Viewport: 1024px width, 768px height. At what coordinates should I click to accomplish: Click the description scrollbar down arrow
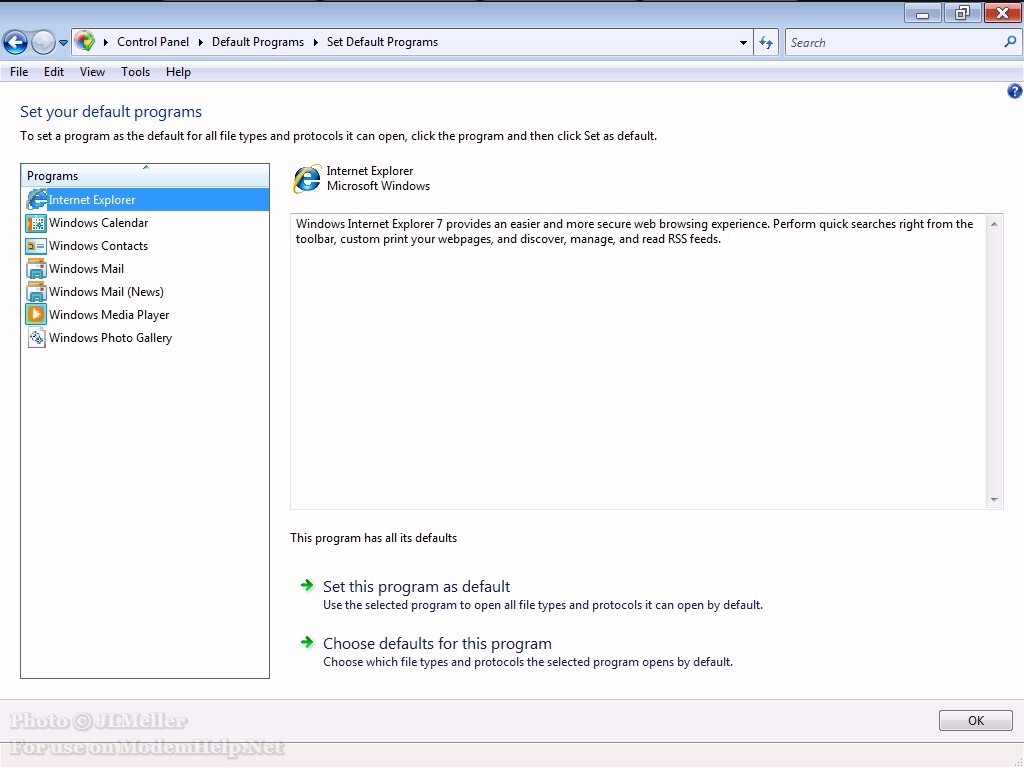click(994, 500)
